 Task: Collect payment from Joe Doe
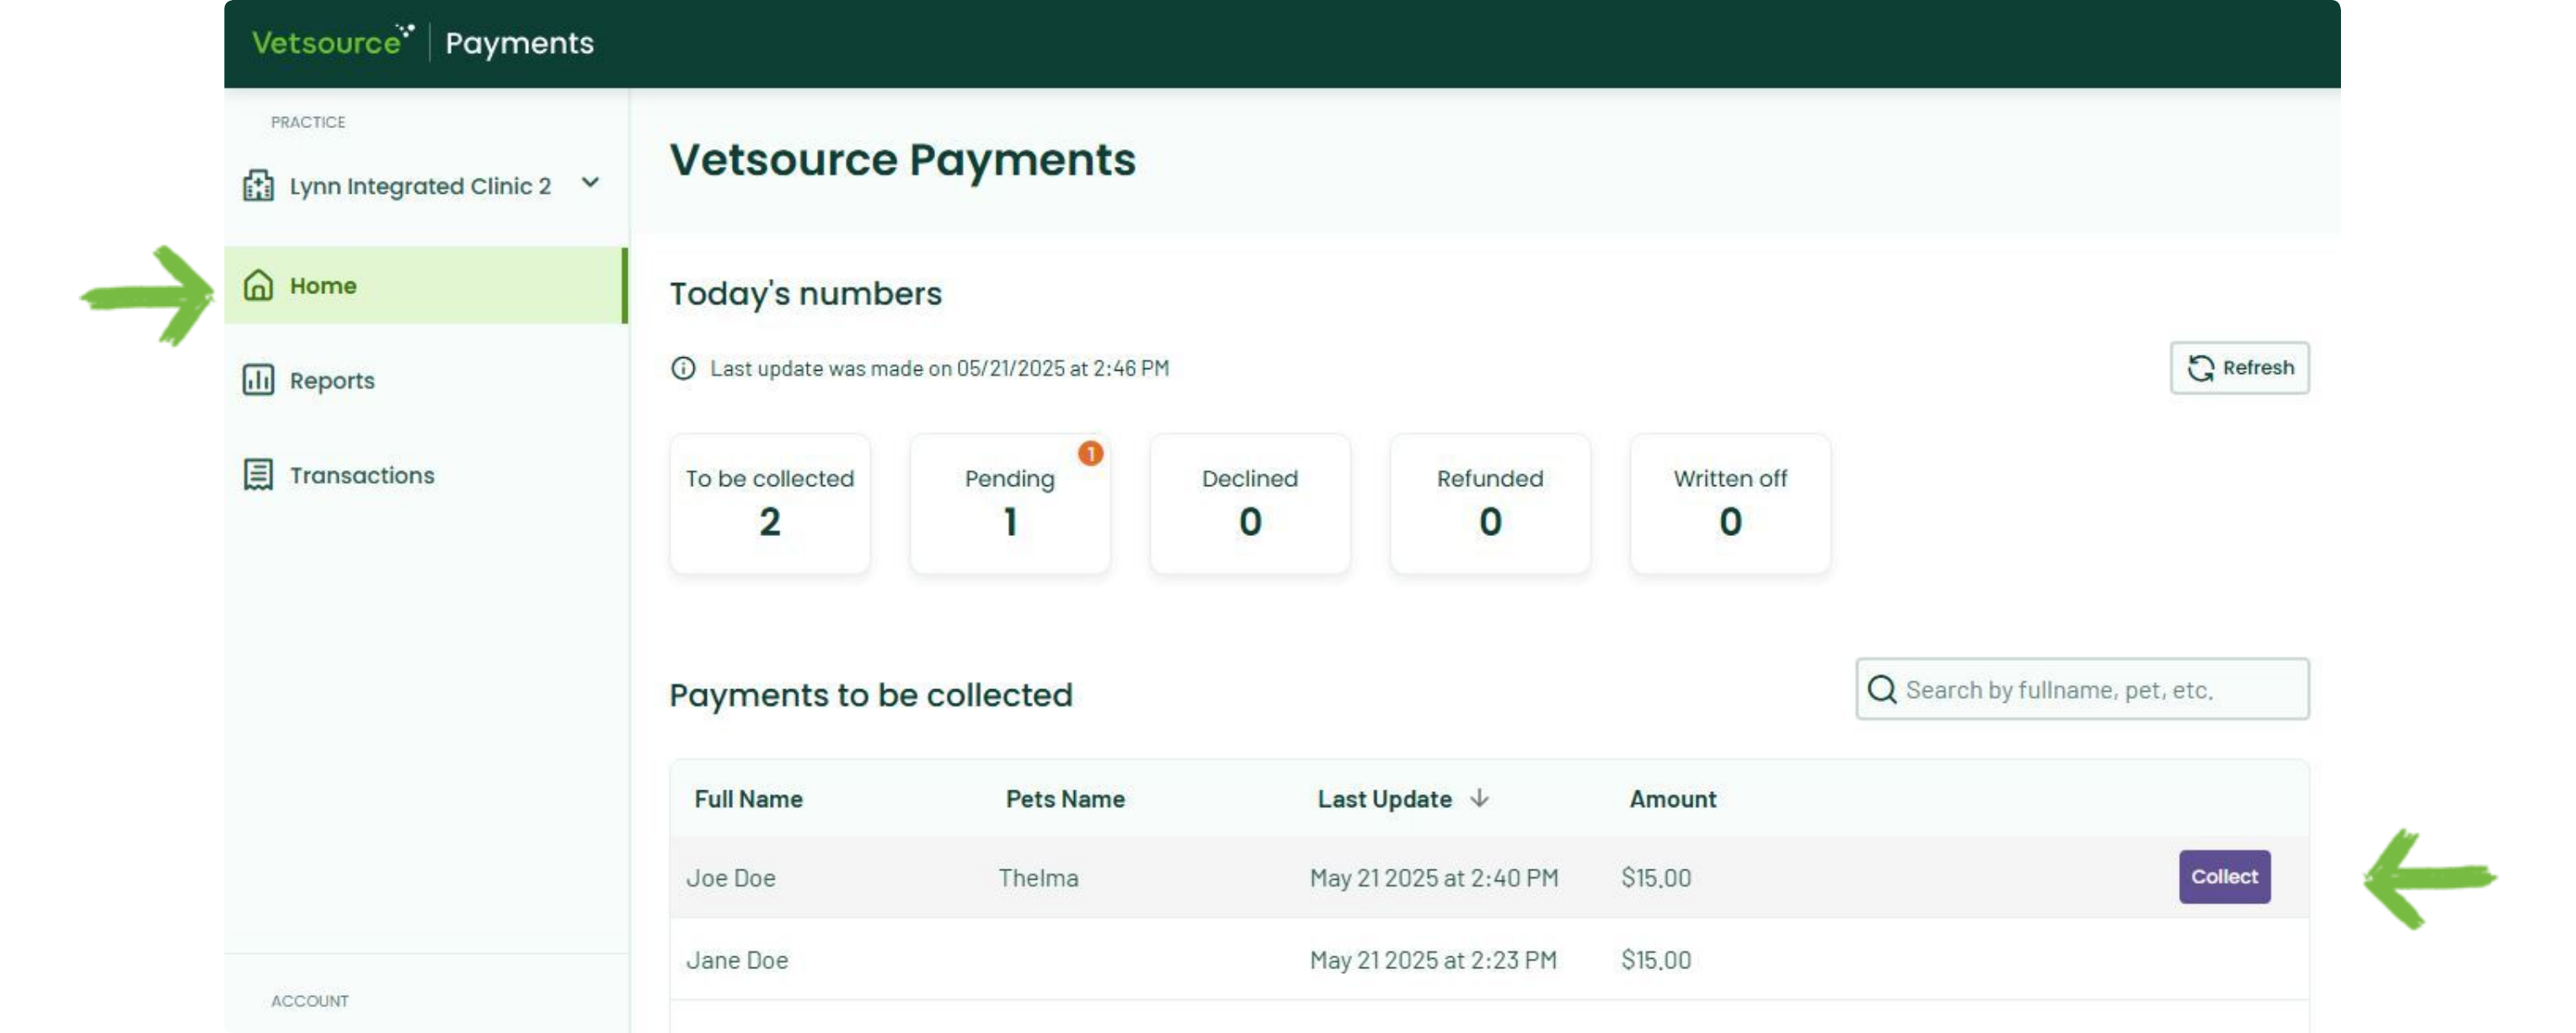[2224, 877]
